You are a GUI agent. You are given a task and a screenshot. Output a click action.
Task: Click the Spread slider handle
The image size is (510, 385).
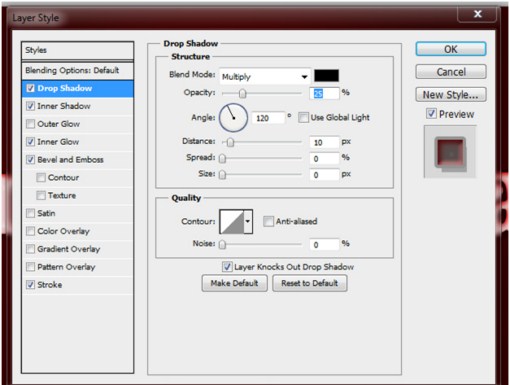[222, 159]
